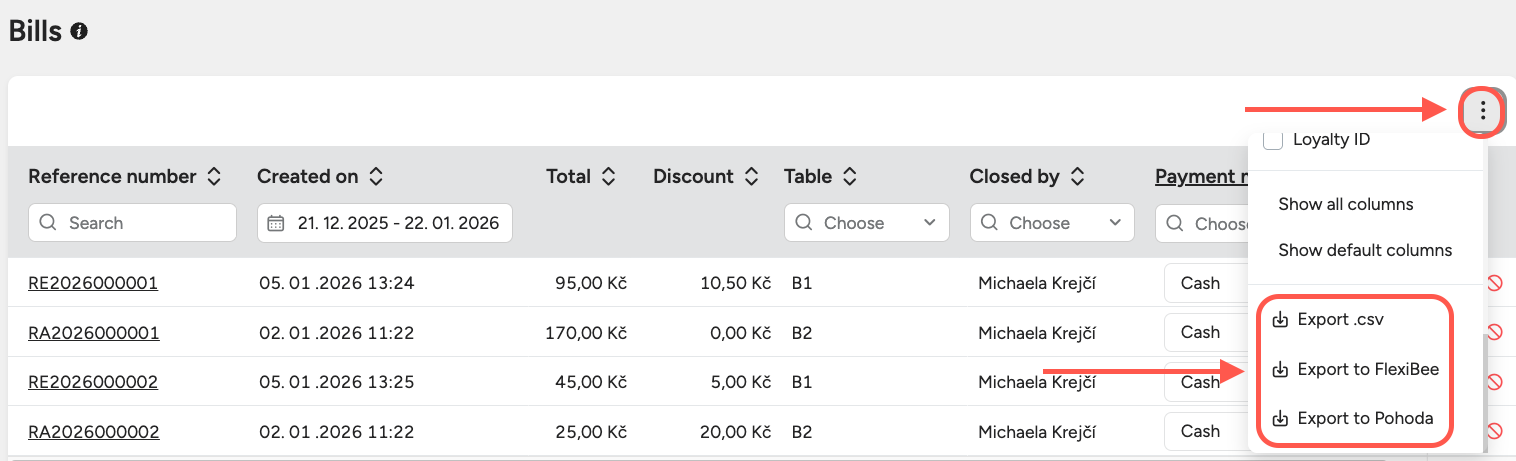Open the Created on date range picker
The height and width of the screenshot is (461, 1516).
point(385,223)
